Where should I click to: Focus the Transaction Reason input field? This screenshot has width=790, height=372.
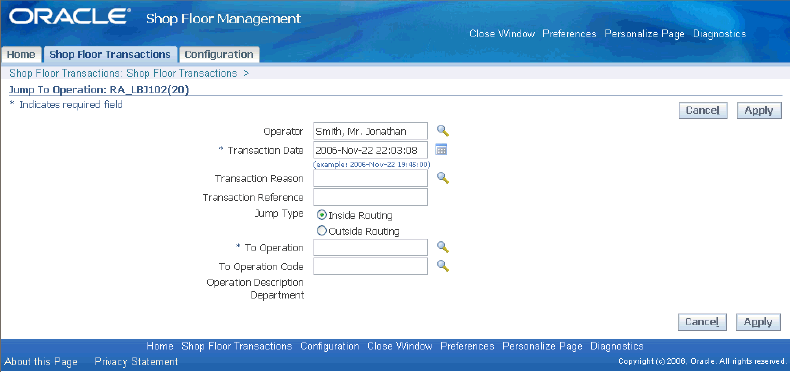coord(370,178)
